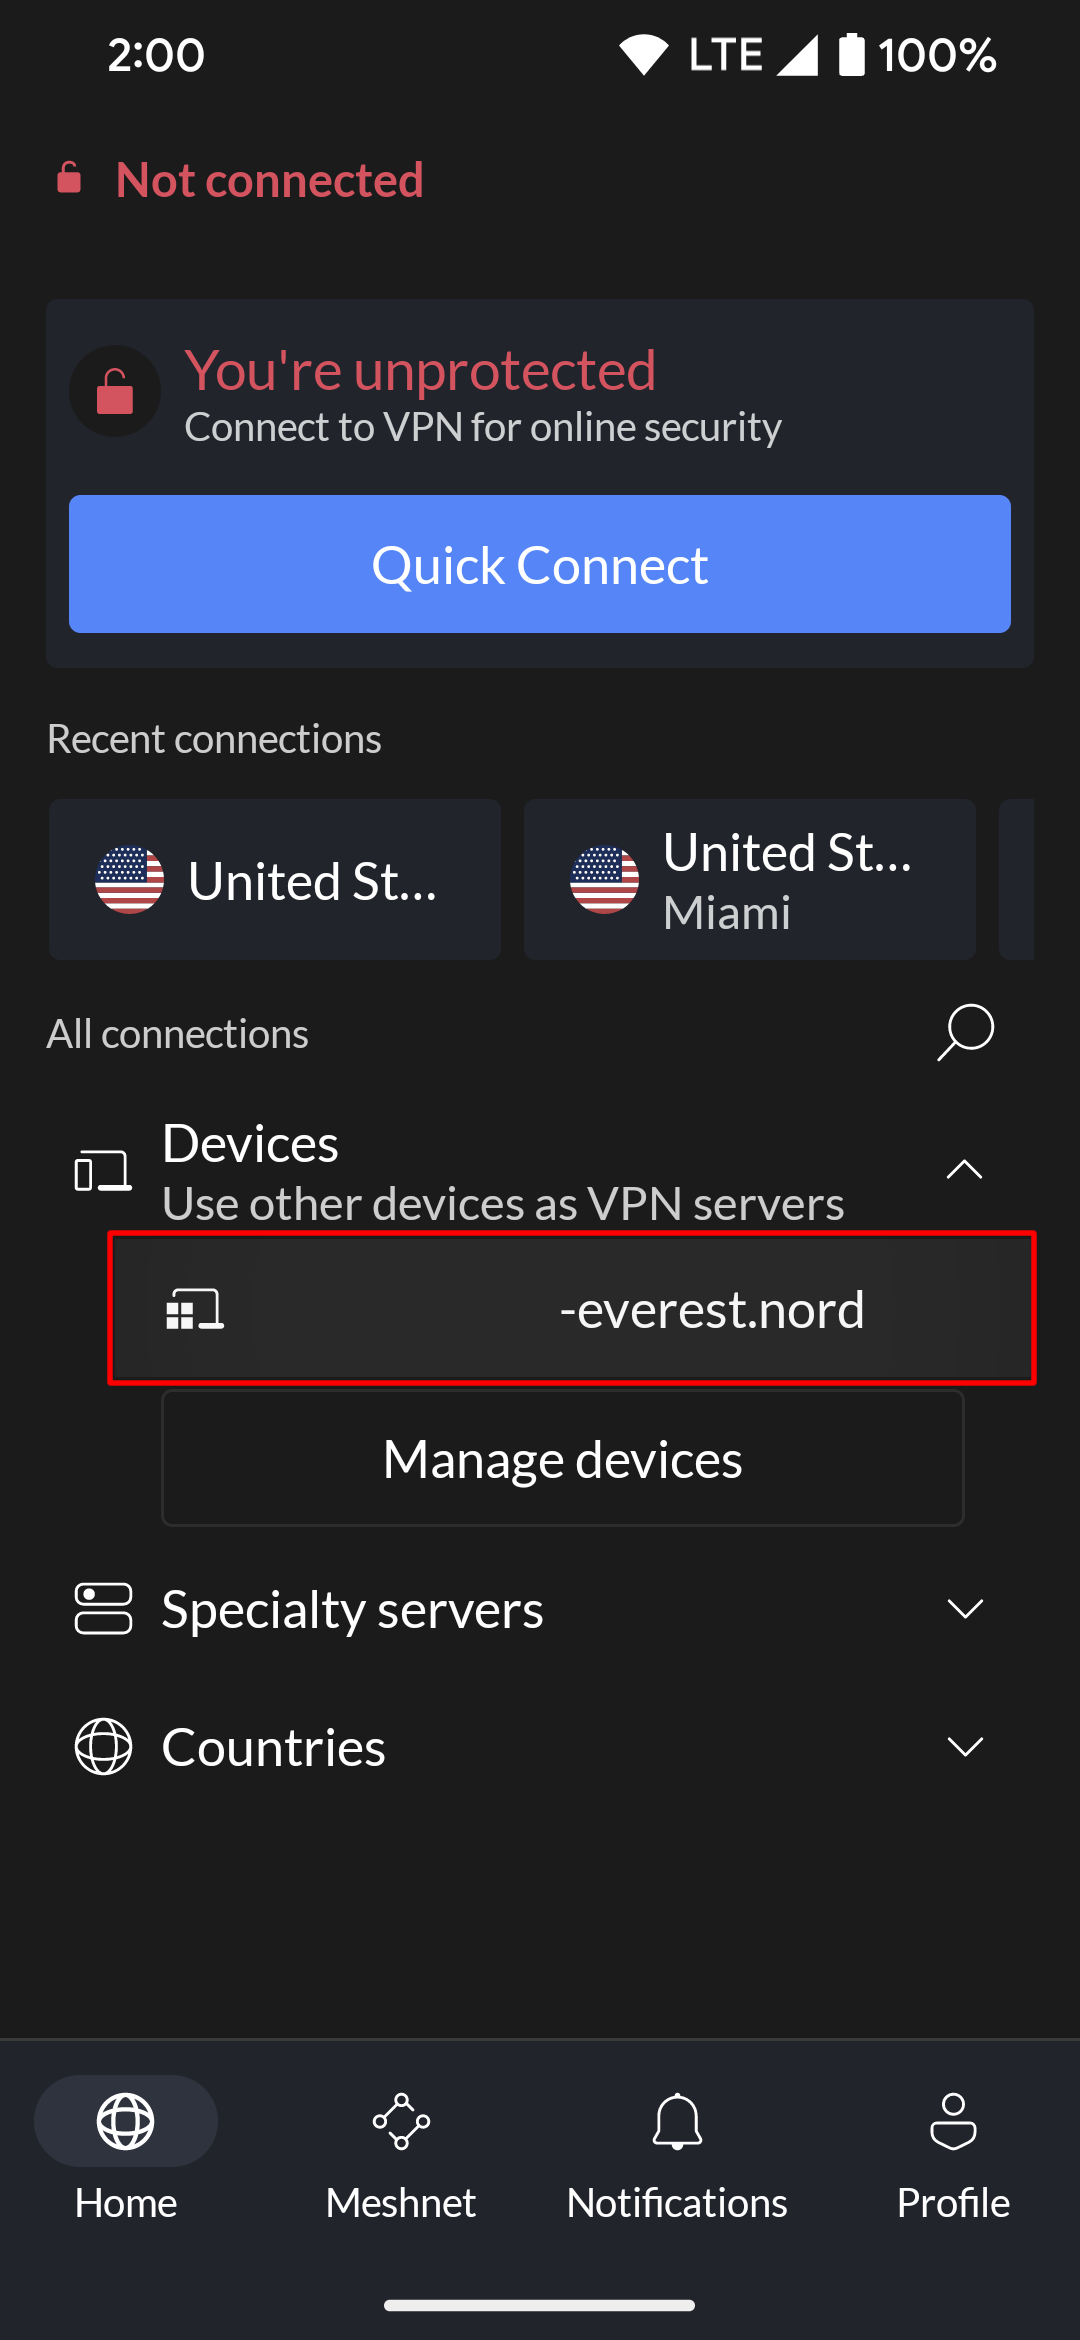This screenshot has height=2340, width=1080.
Task: Collapse the Devices section chevron
Action: pyautogui.click(x=965, y=1170)
